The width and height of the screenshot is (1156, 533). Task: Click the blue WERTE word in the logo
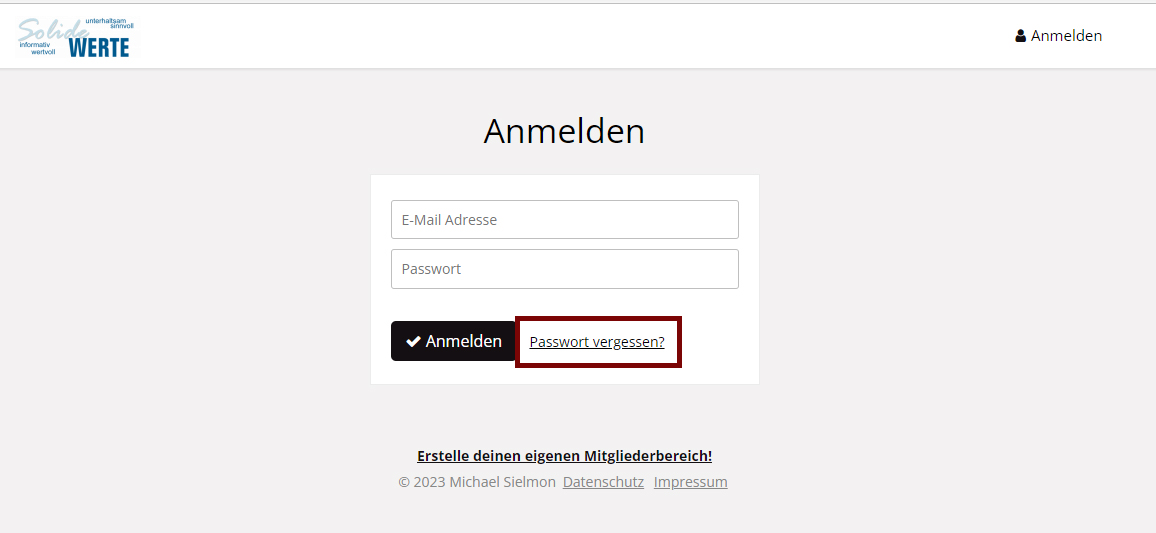click(x=99, y=47)
